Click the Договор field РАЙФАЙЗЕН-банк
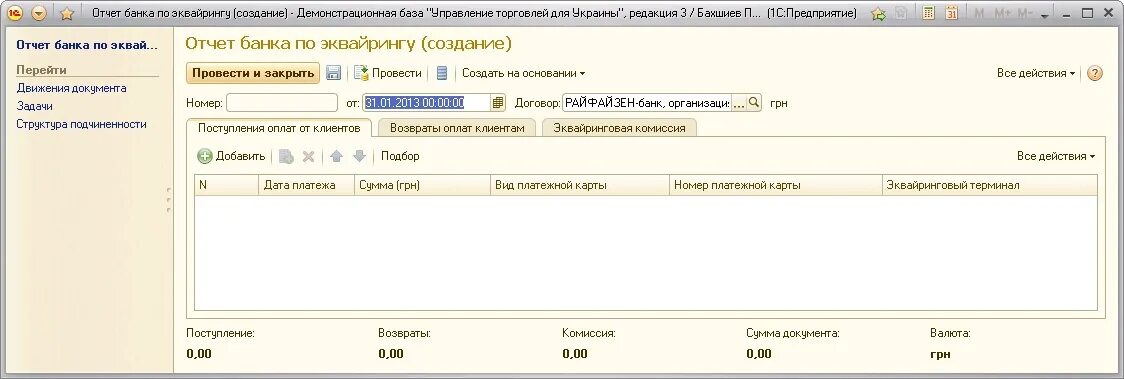The height and width of the screenshot is (379, 1124). click(x=647, y=103)
